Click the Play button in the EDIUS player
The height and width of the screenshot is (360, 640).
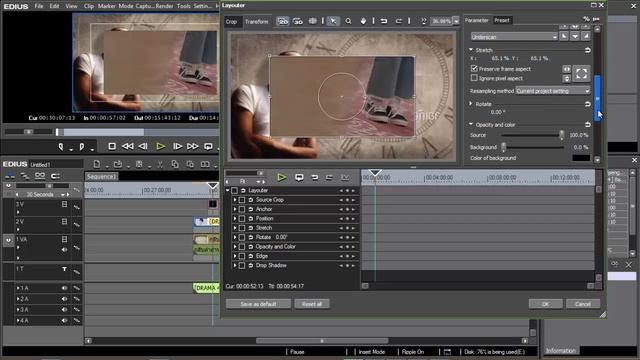[x=160, y=146]
